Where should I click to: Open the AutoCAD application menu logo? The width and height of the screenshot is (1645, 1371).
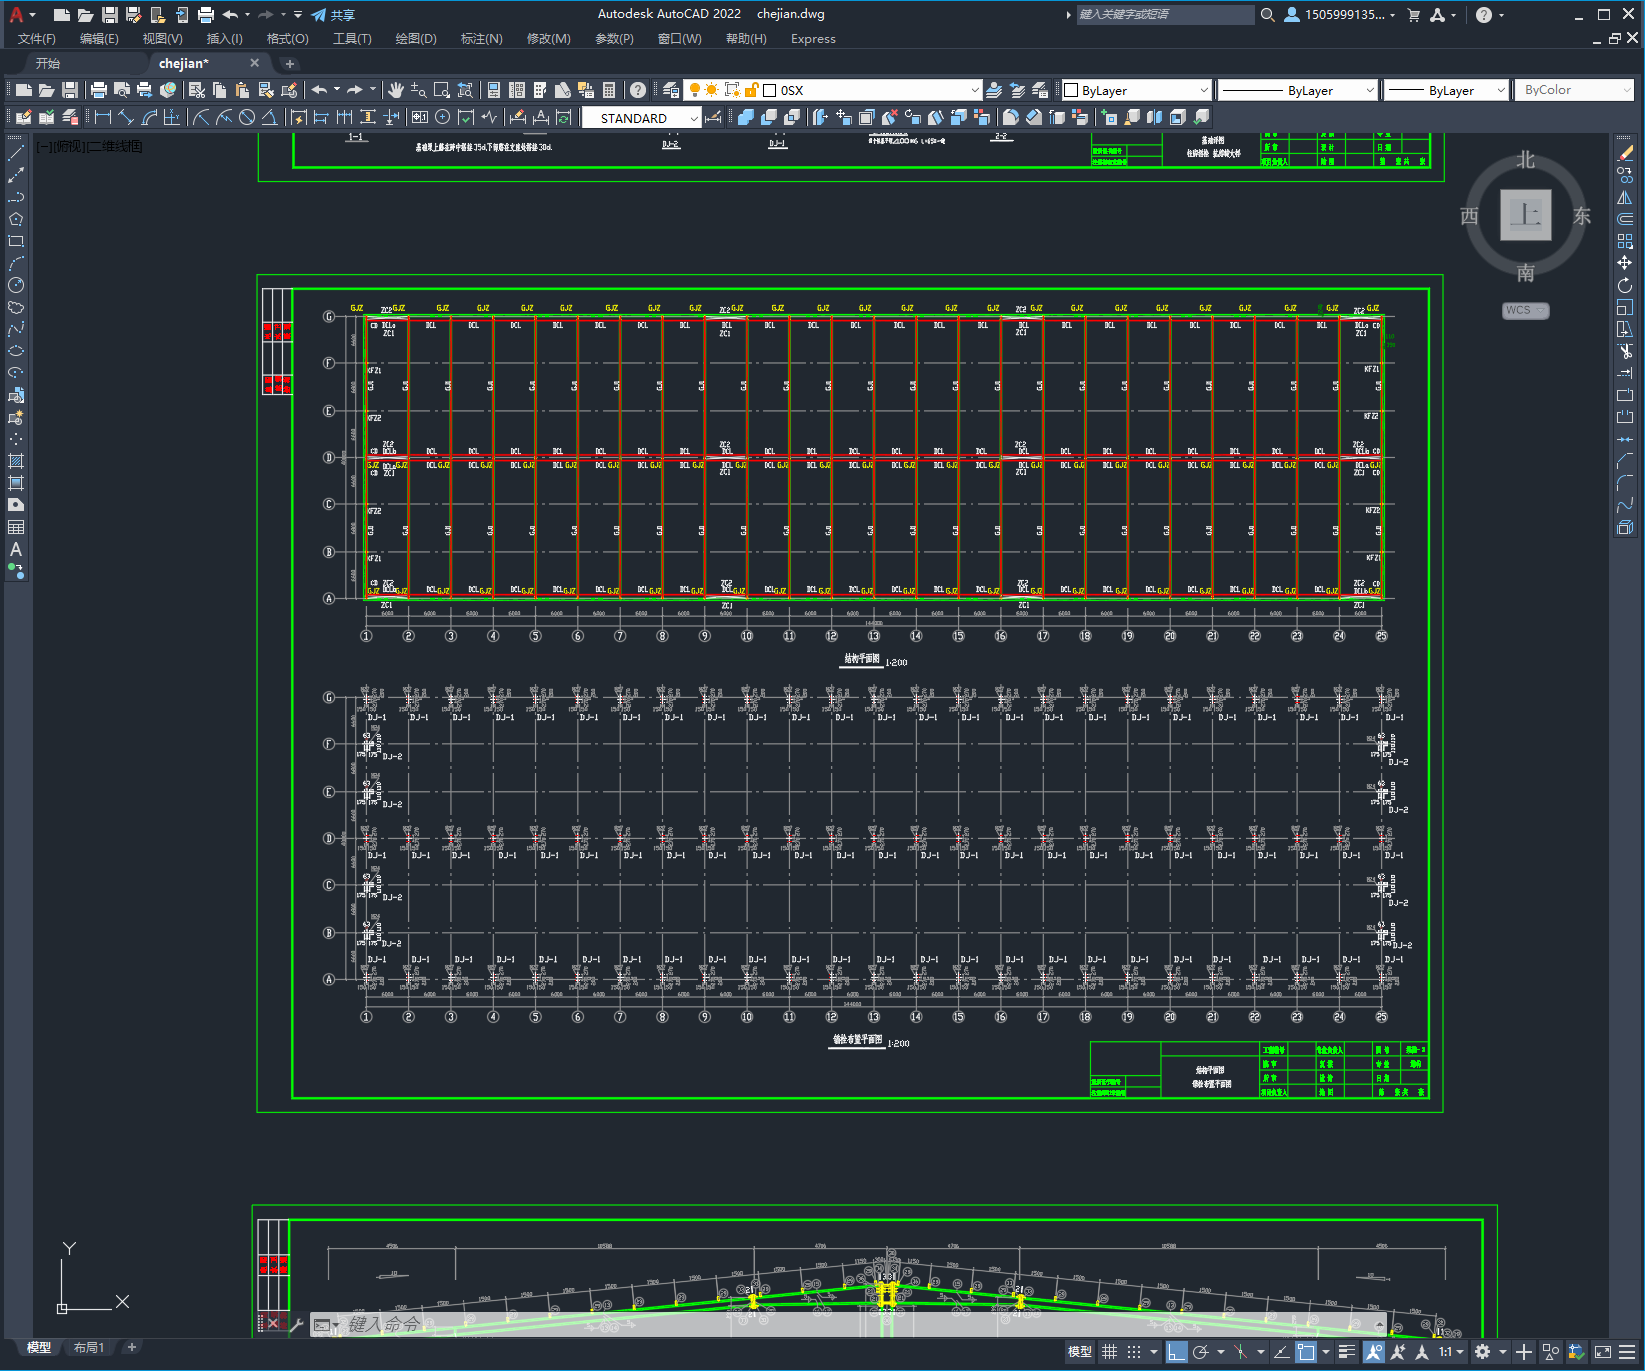(17, 15)
